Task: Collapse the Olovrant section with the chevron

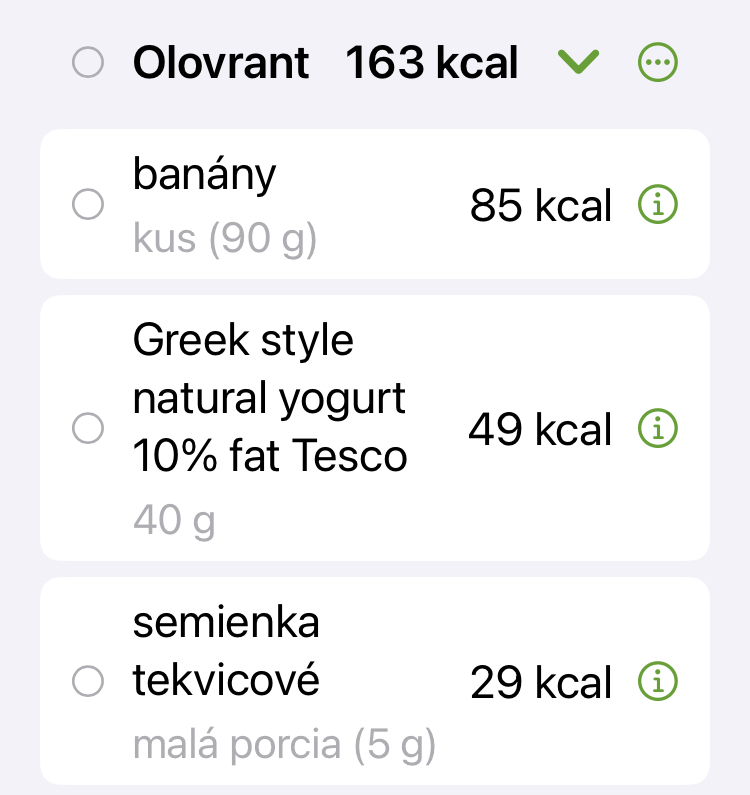Action: click(578, 63)
